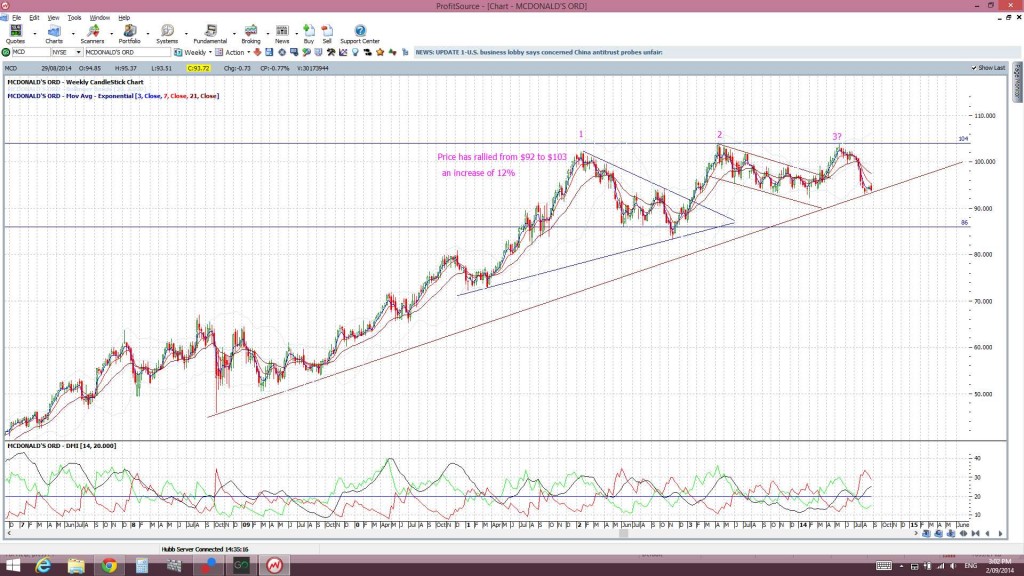Click the Mov Avg Exponential indicator label

[113, 96]
